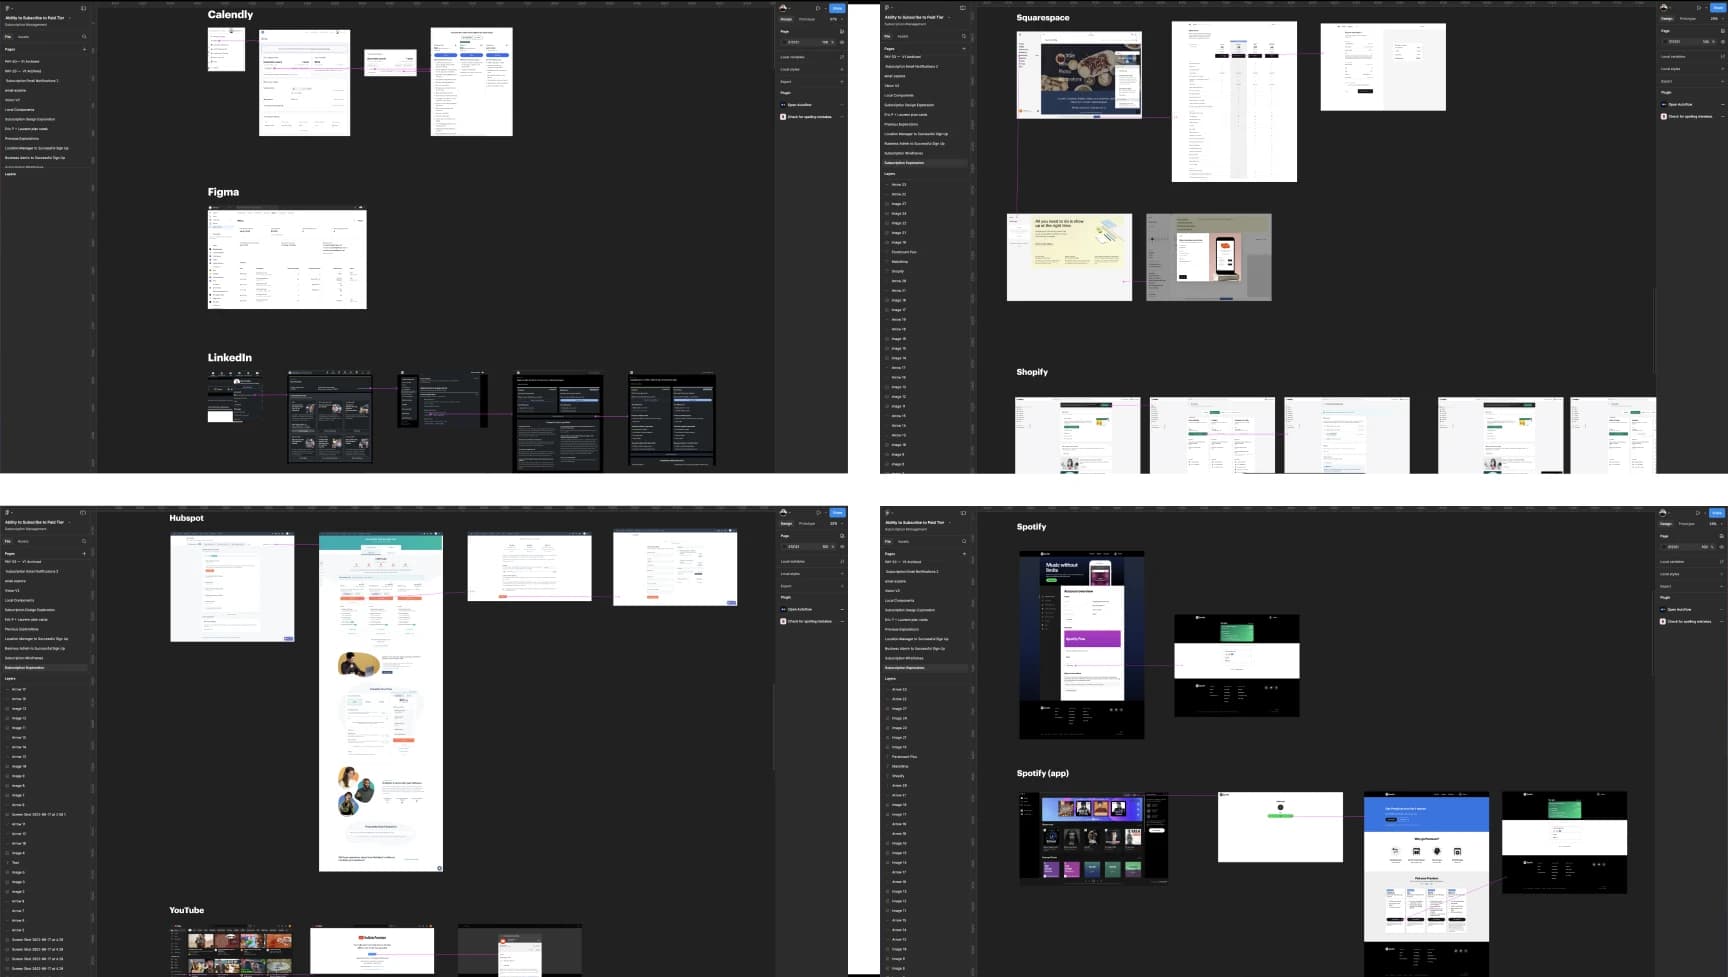The image size is (1728, 977).
Task: Toggle the sidebar layout icon in the Calendly window
Action: [83, 8]
